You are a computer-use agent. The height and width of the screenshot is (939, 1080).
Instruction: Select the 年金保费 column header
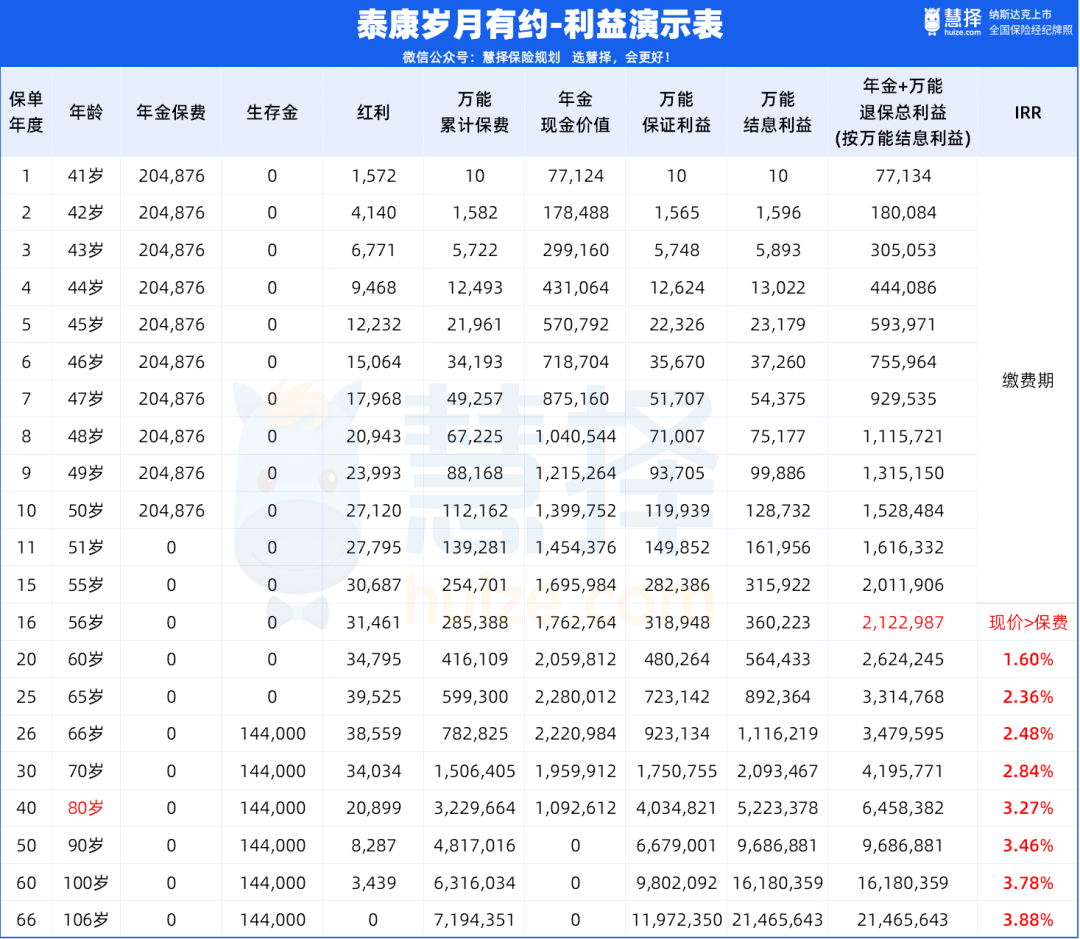171,112
